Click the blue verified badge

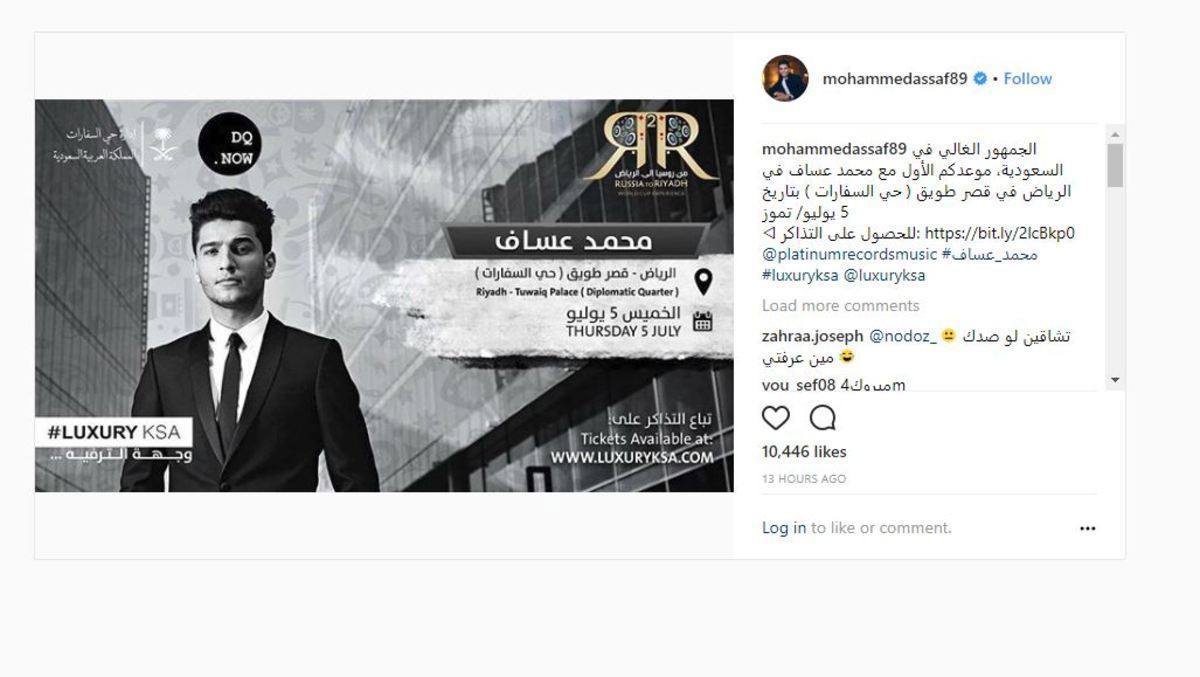(x=981, y=79)
